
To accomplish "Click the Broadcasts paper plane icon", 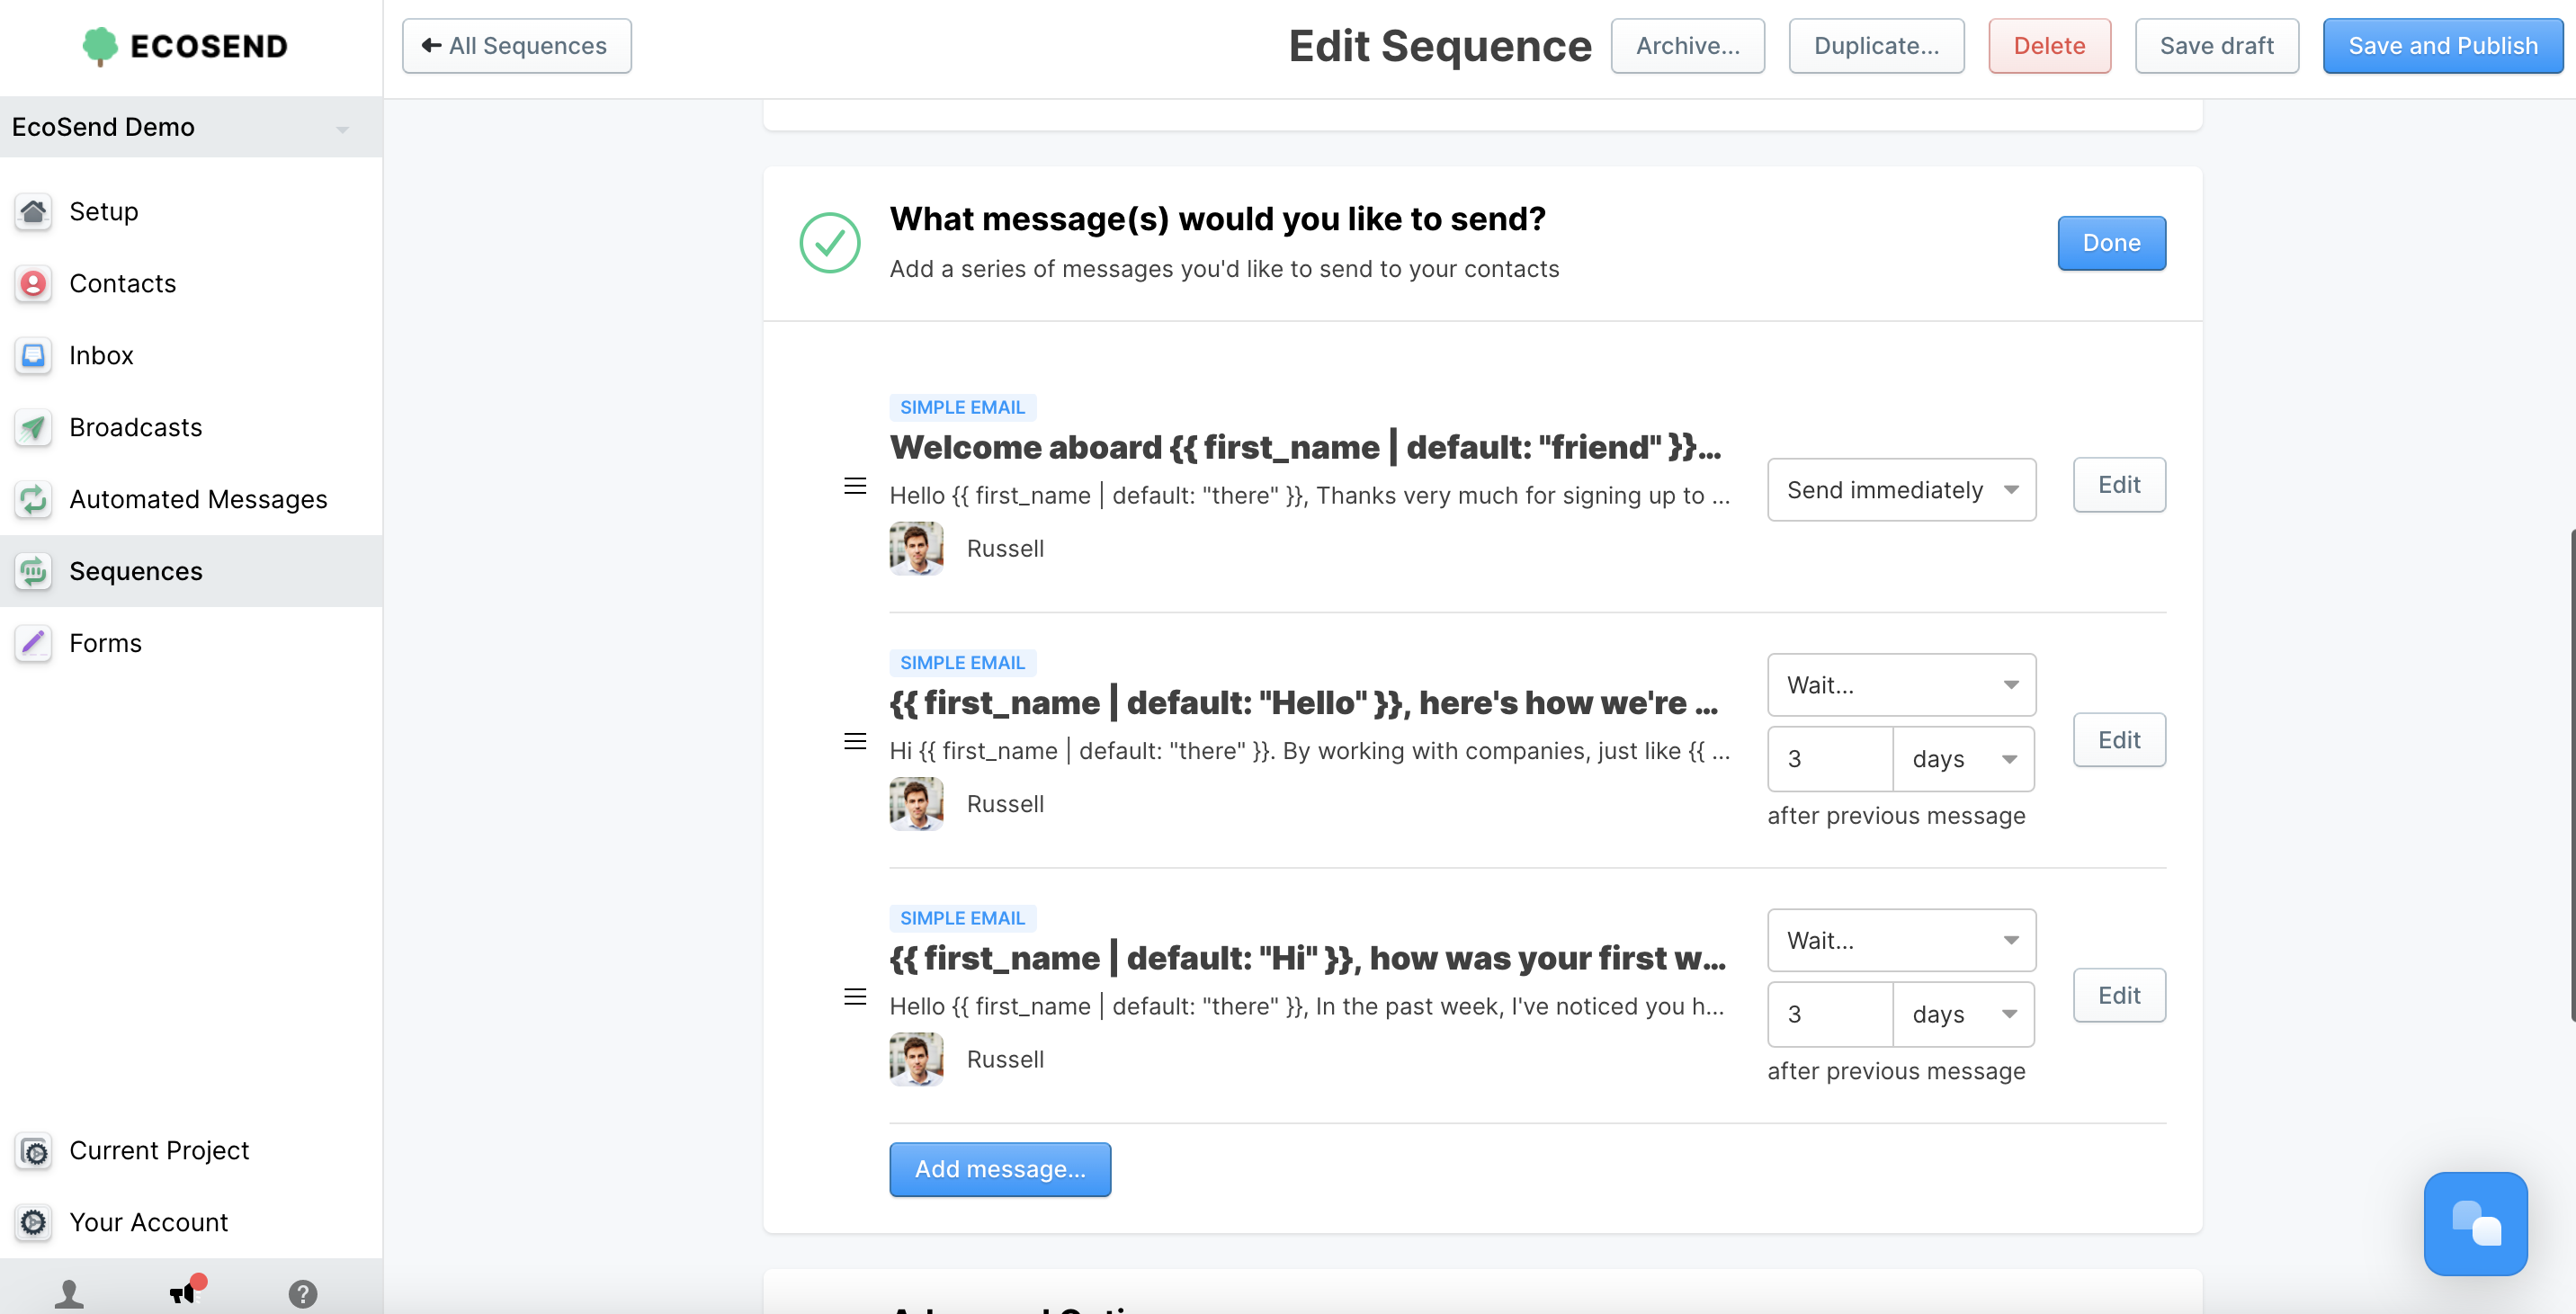I will coord(33,427).
